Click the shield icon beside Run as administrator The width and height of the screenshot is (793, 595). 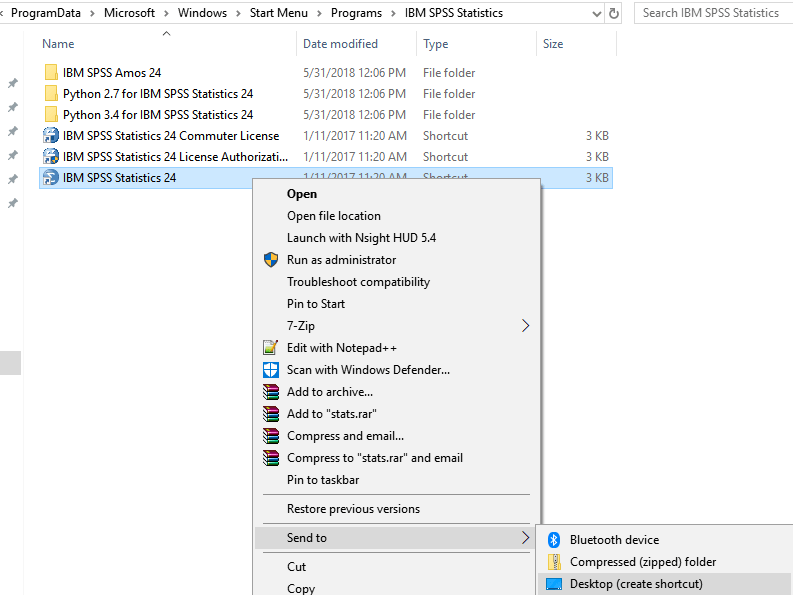point(271,260)
